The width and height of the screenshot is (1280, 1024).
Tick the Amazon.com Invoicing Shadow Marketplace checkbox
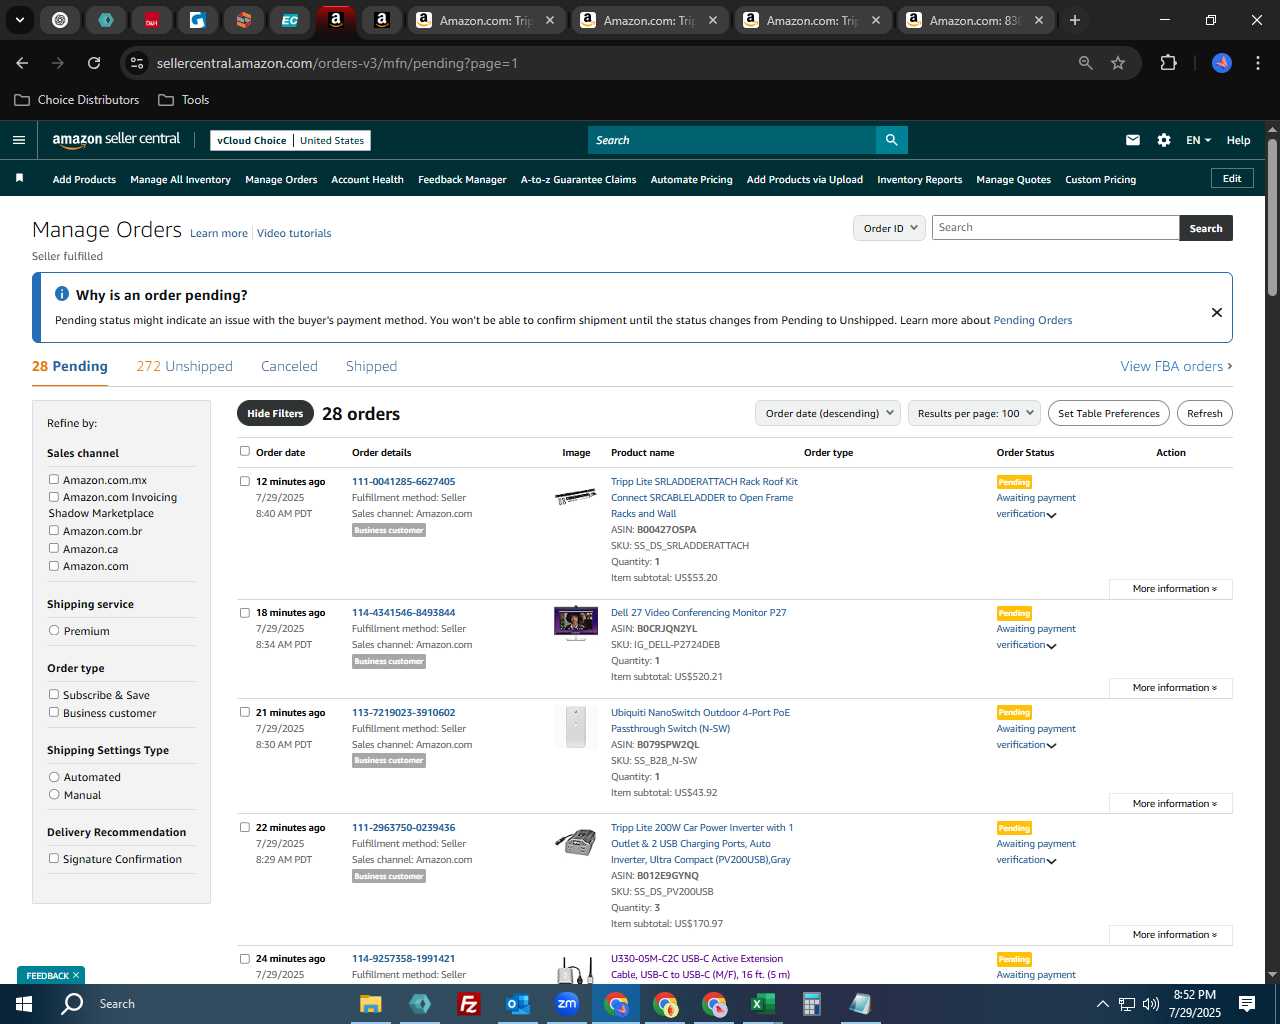(x=54, y=496)
